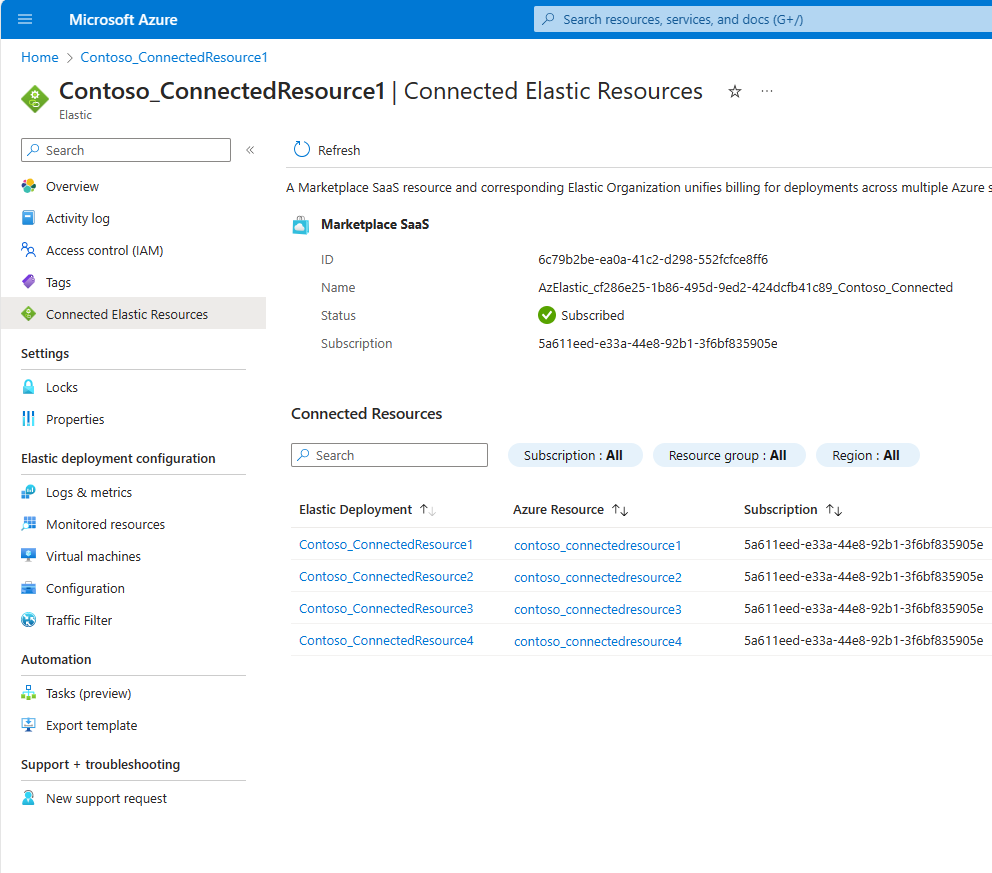992x873 pixels.
Task: Click the magnifier icon in global search
Action: coord(549,19)
